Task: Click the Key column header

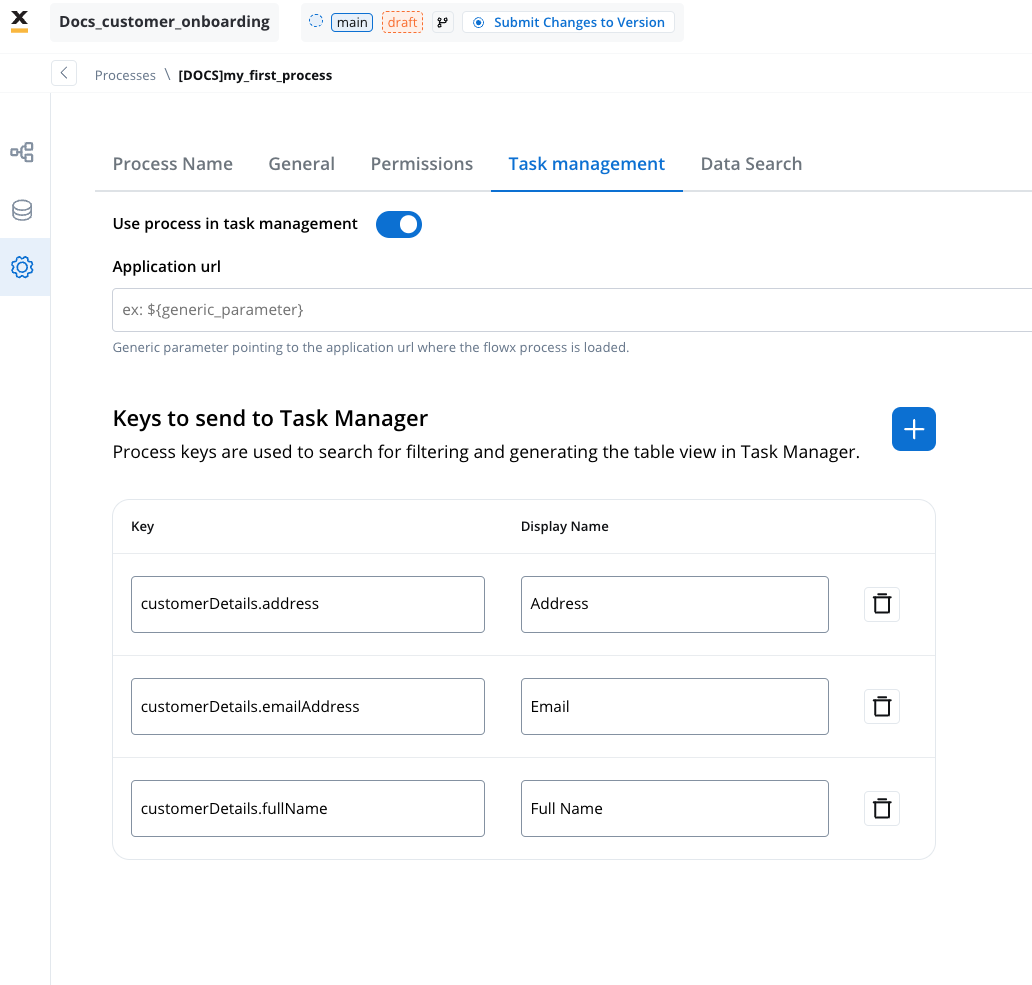Action: point(142,526)
